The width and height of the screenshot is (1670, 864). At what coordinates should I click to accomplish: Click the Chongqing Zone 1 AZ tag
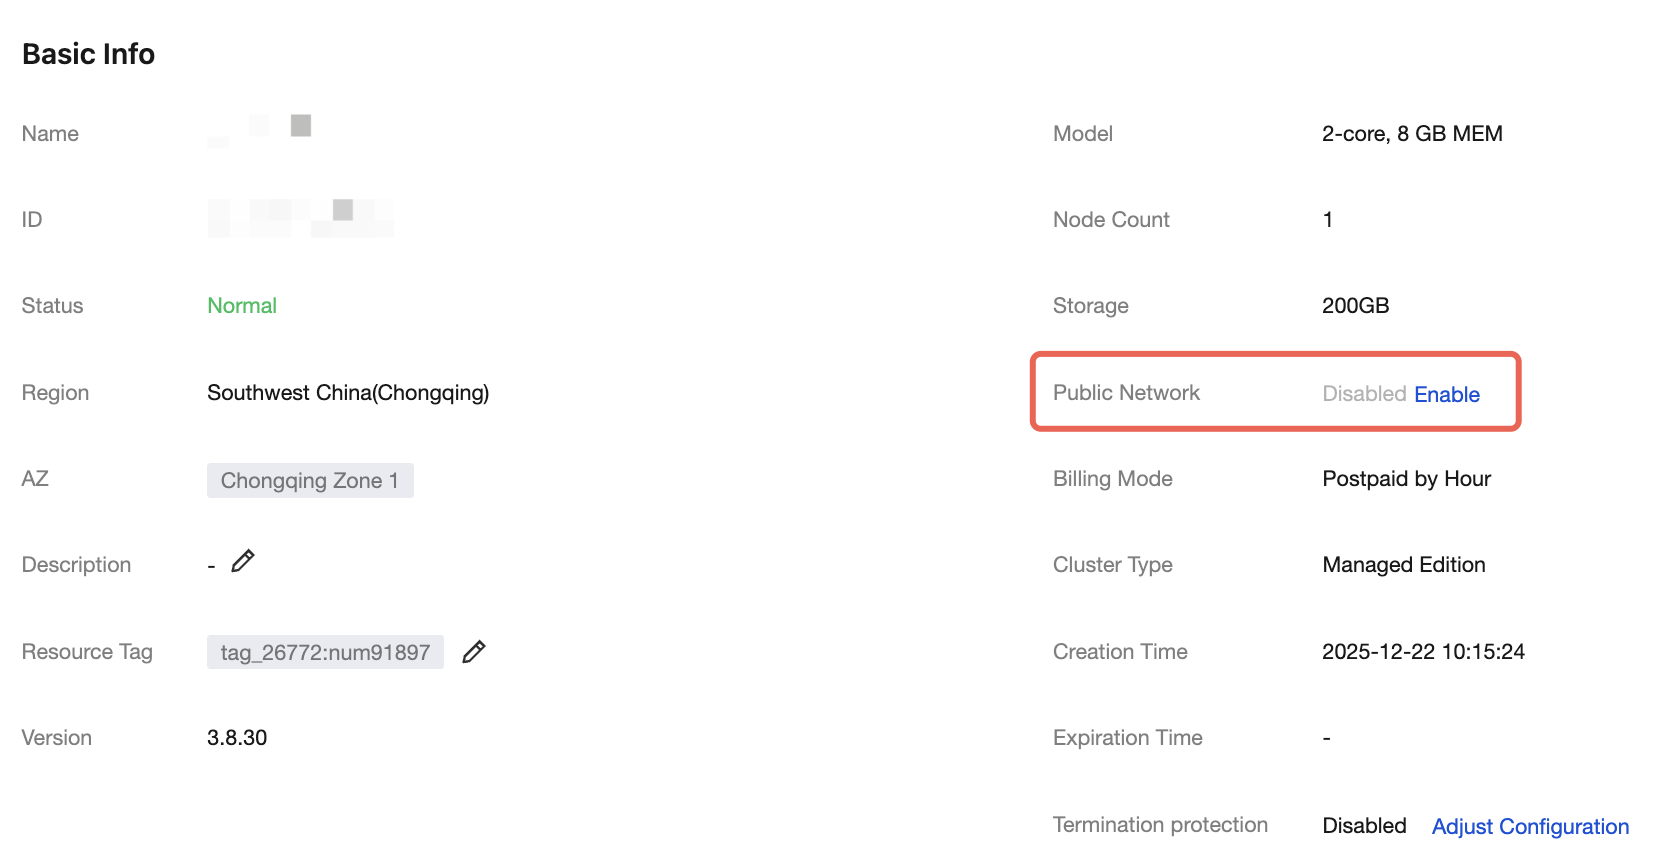tap(310, 481)
